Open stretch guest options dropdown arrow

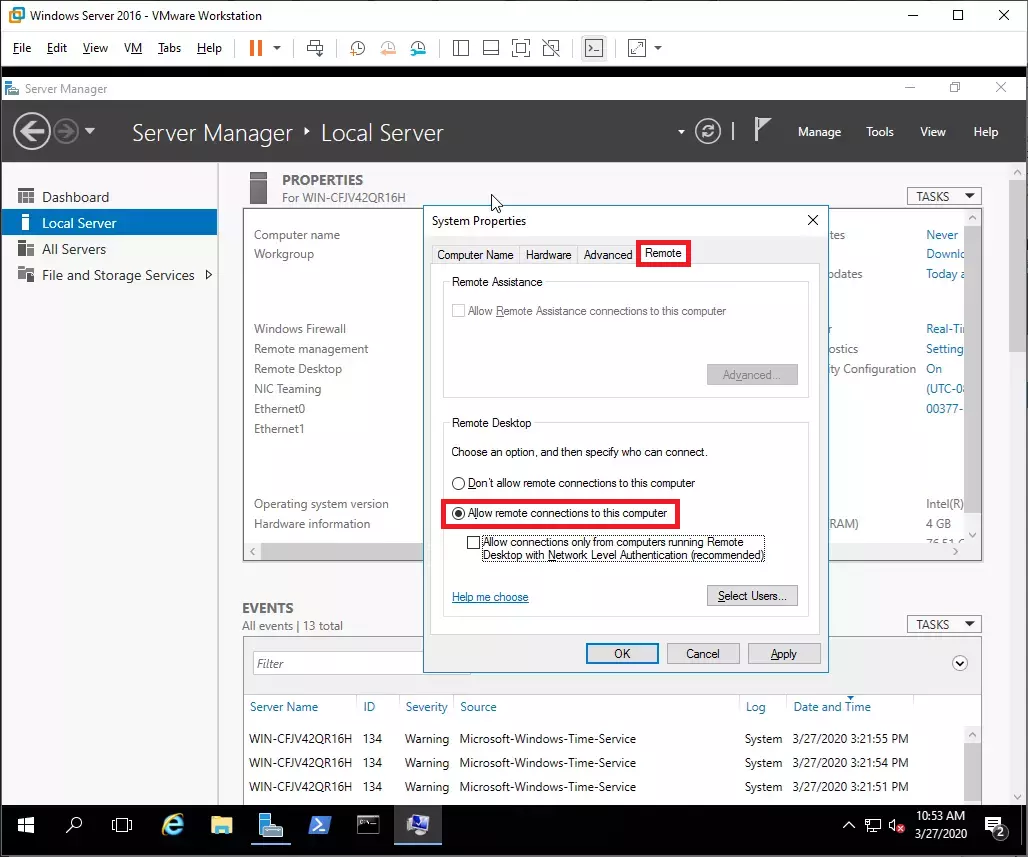tap(658, 48)
